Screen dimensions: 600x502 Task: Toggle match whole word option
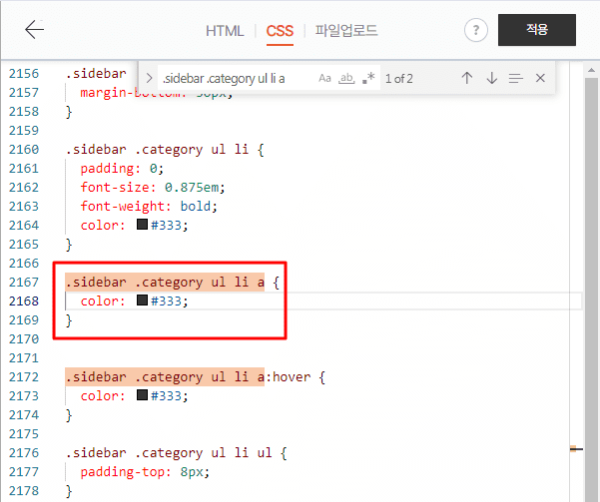tap(346, 78)
